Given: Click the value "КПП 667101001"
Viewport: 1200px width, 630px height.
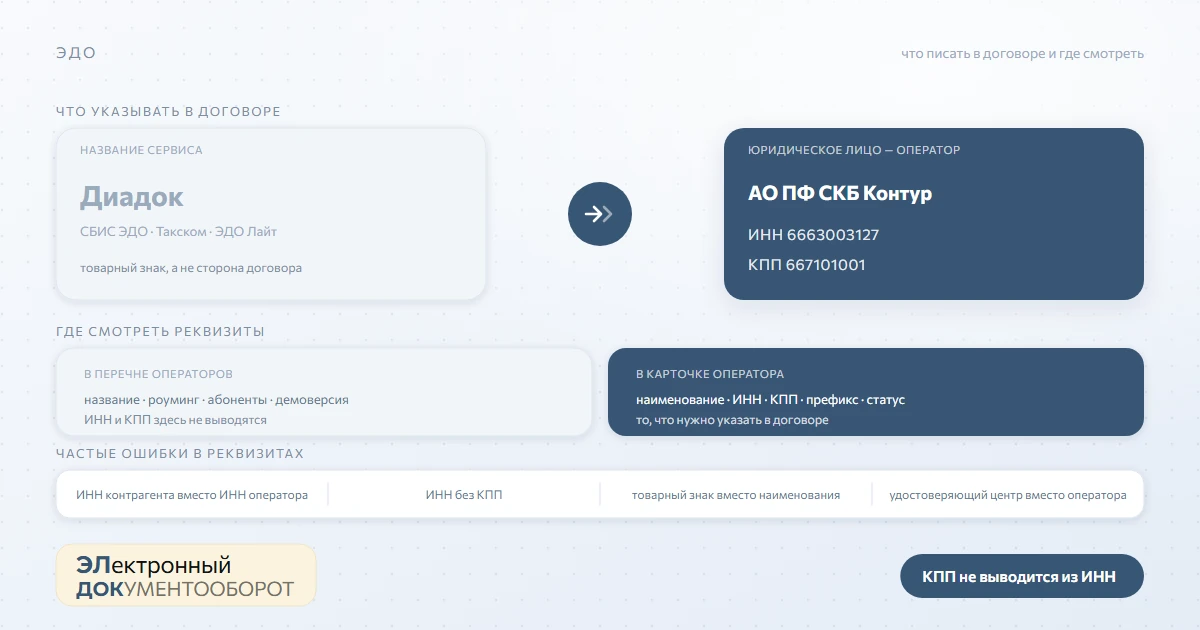Looking at the screenshot, I should 807,265.
